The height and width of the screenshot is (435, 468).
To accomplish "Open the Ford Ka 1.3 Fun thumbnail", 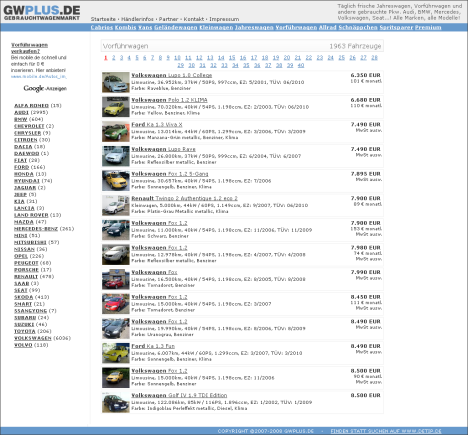I will 116,353.
